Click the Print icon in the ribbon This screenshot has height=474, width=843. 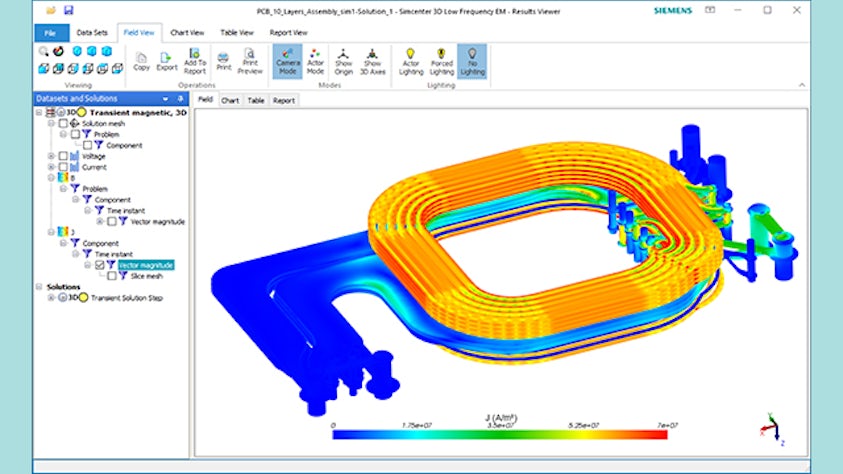pyautogui.click(x=224, y=61)
